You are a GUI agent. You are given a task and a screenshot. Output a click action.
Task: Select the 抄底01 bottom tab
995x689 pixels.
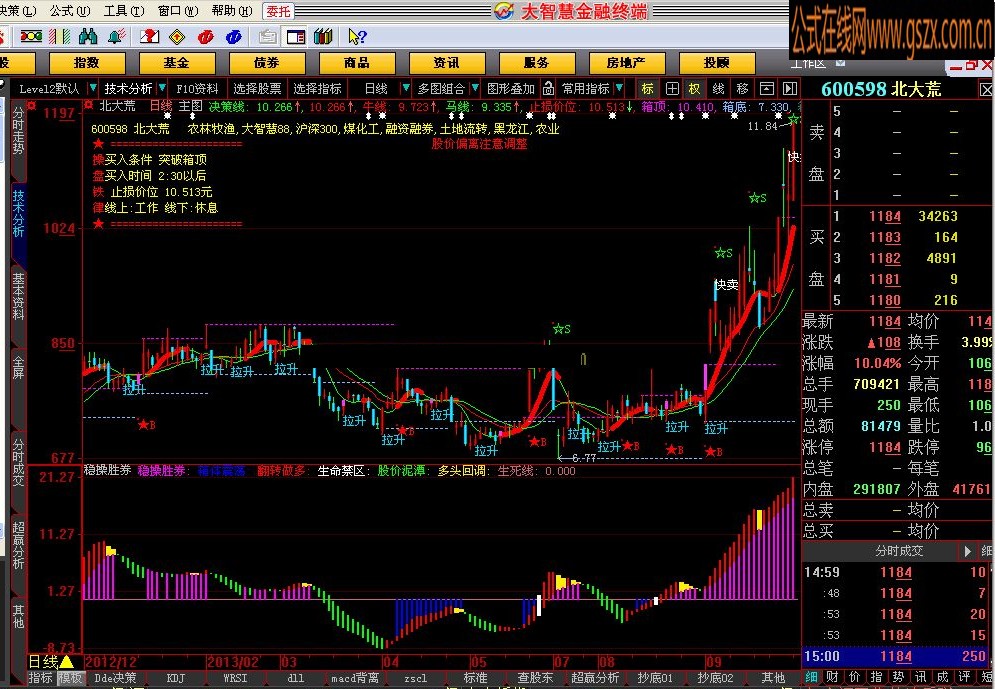655,678
